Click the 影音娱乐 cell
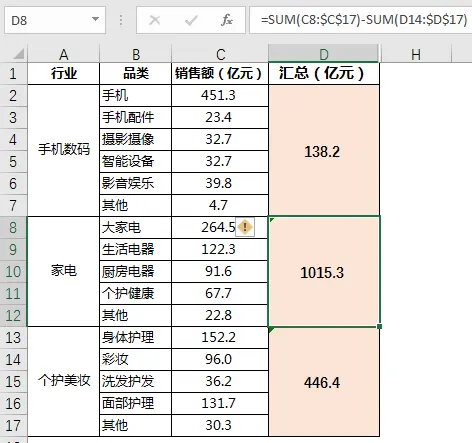Image resolution: width=472 pixels, height=443 pixels. point(136,184)
